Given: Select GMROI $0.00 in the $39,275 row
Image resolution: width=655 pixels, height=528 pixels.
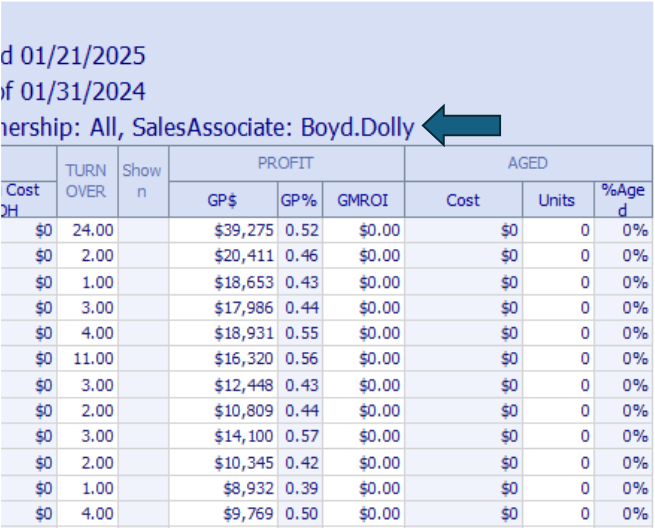Looking at the screenshot, I should [363, 230].
